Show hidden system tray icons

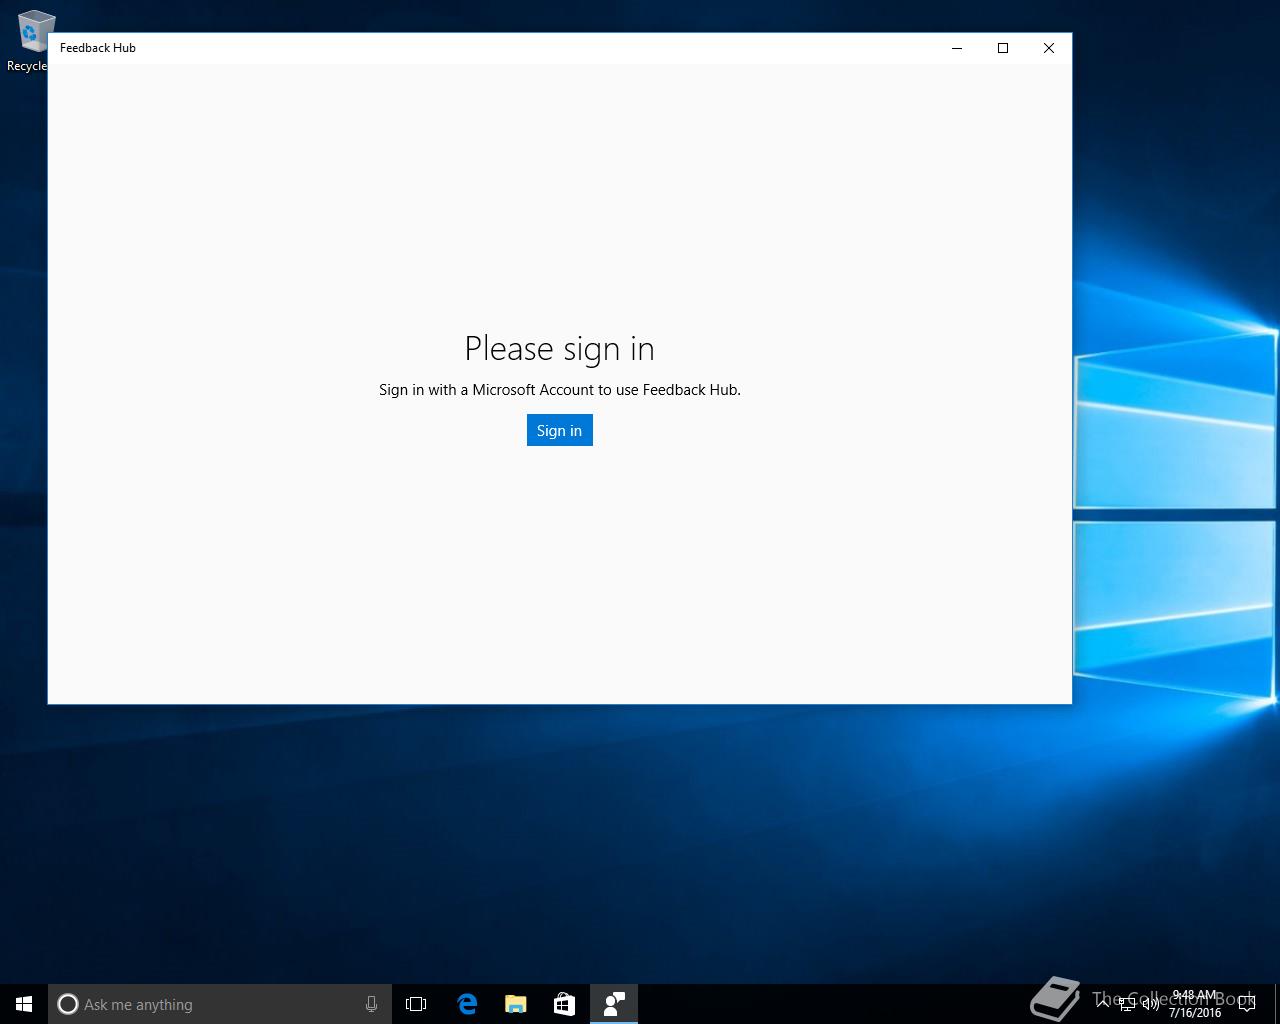coord(1103,1004)
